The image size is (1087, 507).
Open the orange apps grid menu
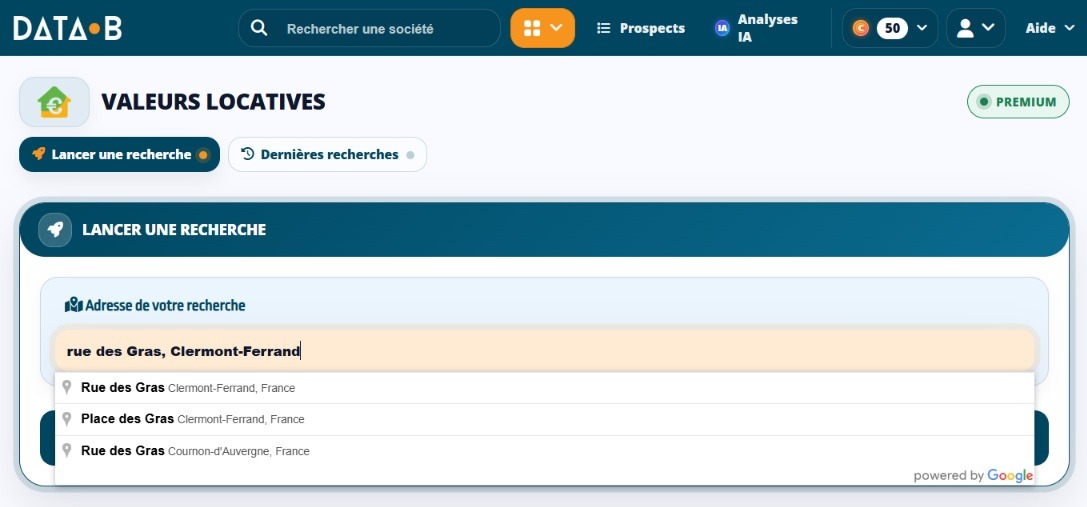[x=542, y=28]
